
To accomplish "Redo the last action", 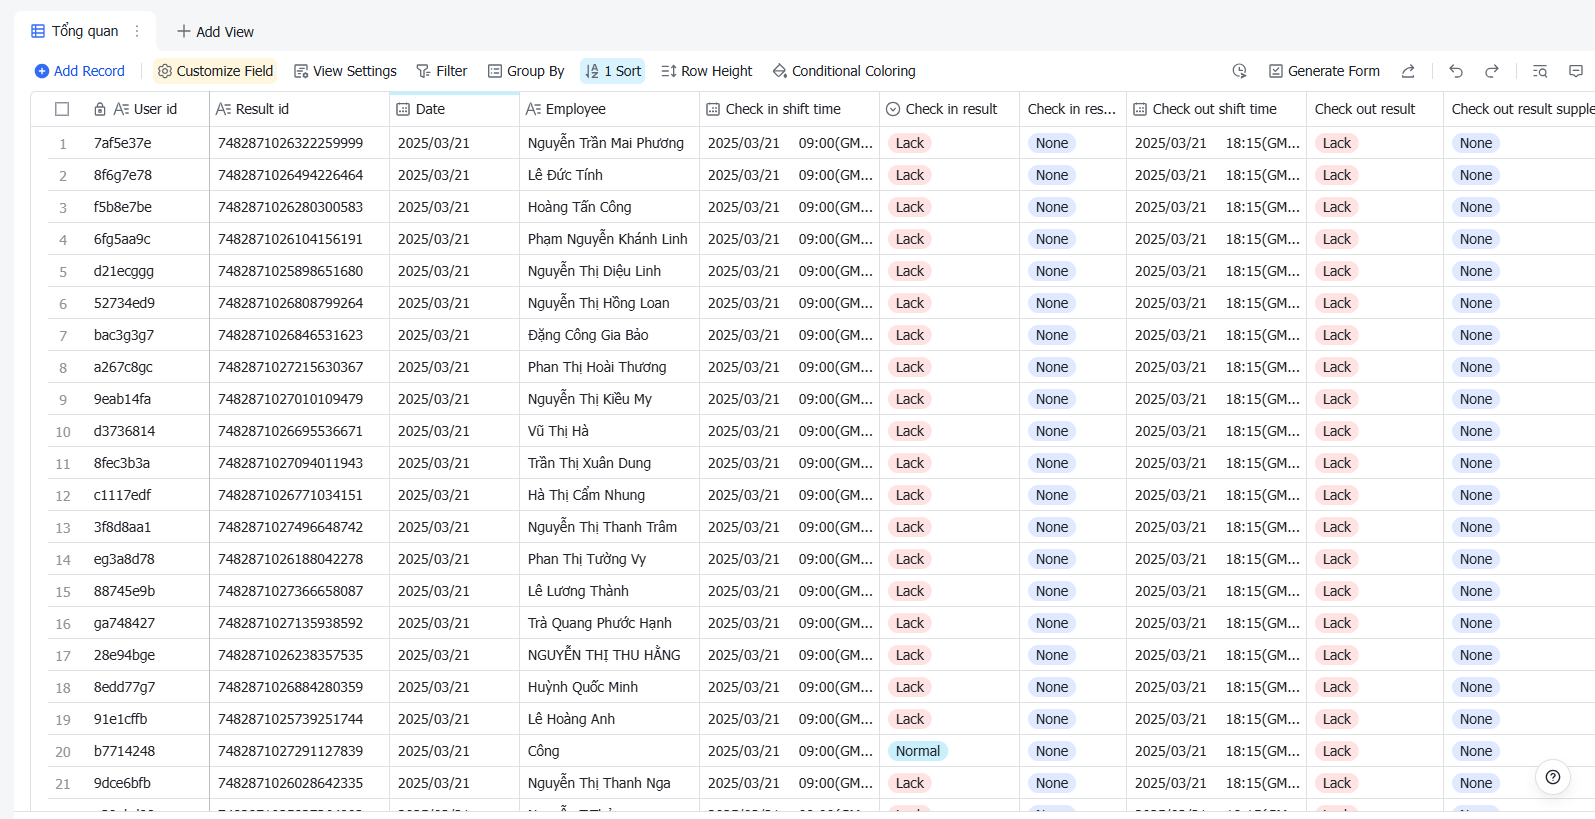I will tap(1492, 71).
